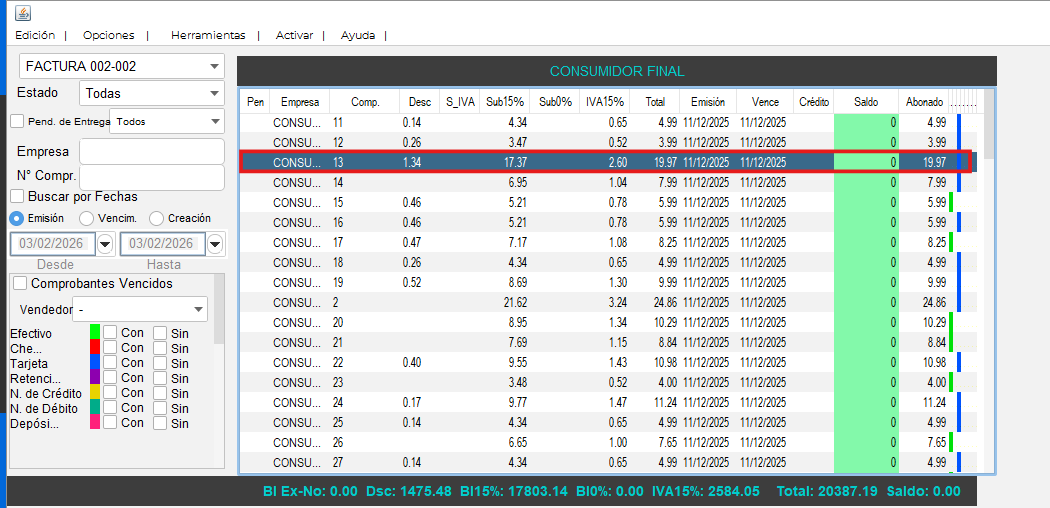Tick the Pend. de Entrega checkbox

17,121
